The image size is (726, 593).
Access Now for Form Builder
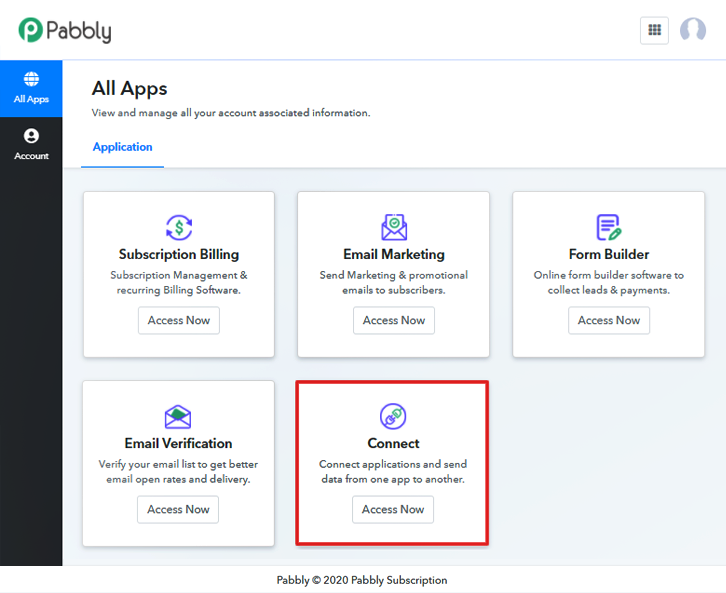[609, 320]
